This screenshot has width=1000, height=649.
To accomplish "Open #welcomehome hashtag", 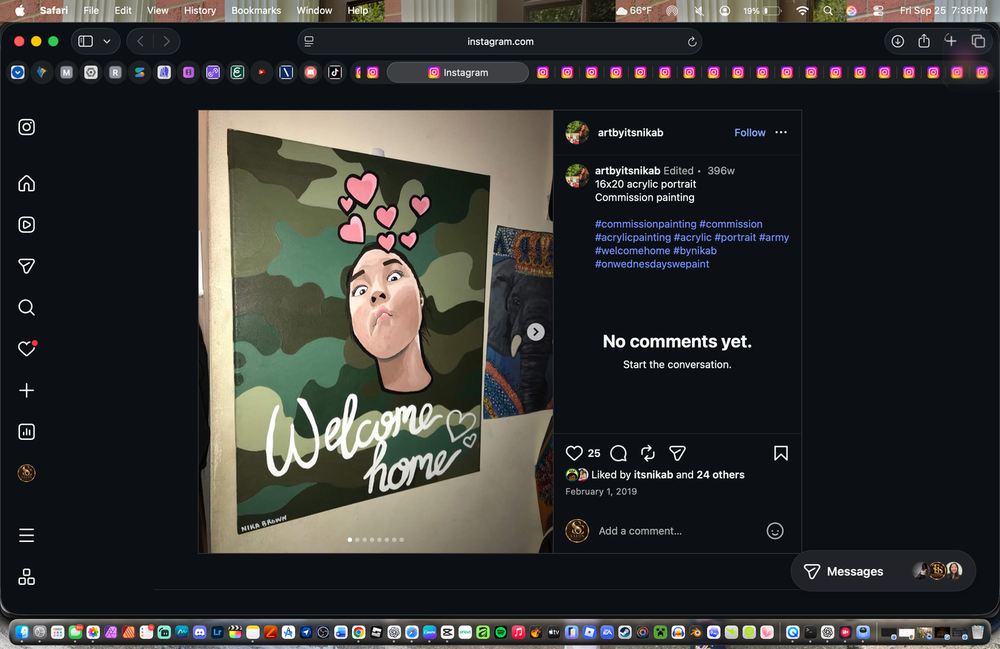I will 632,251.
